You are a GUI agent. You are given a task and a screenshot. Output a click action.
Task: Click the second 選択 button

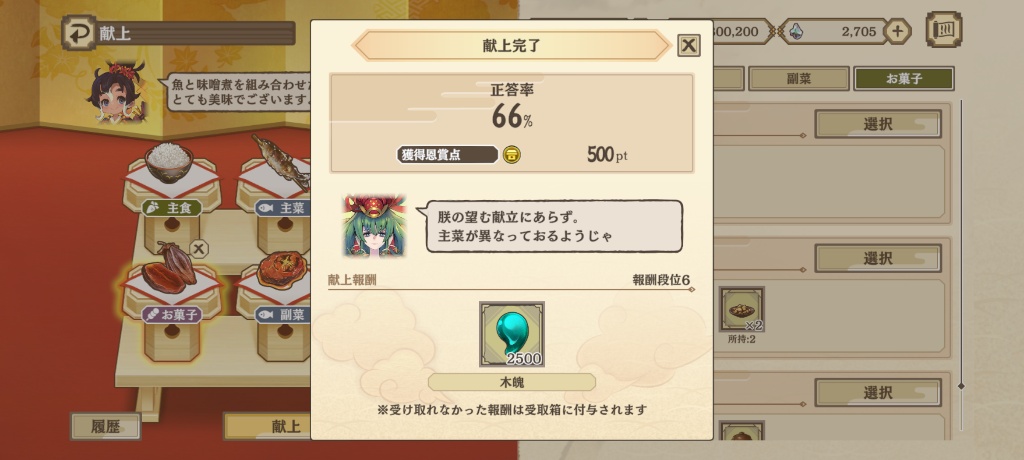(878, 258)
